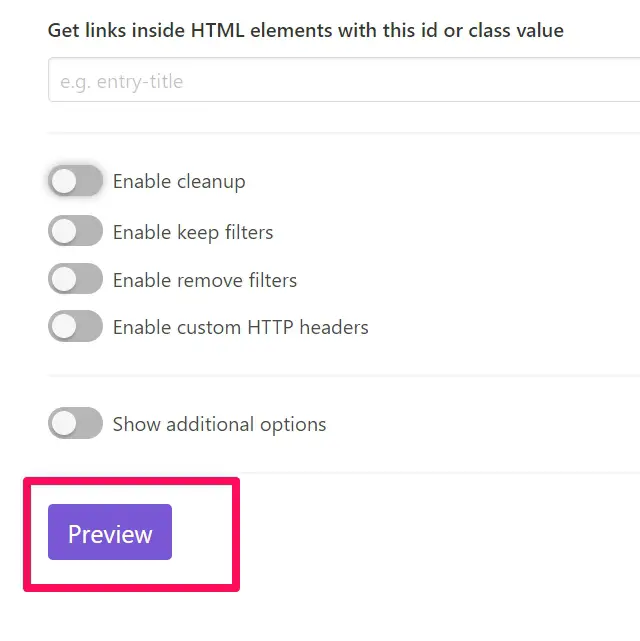Click the 'Enable remove filters' label text
The width and height of the screenshot is (640, 641).
pyautogui.click(x=205, y=280)
